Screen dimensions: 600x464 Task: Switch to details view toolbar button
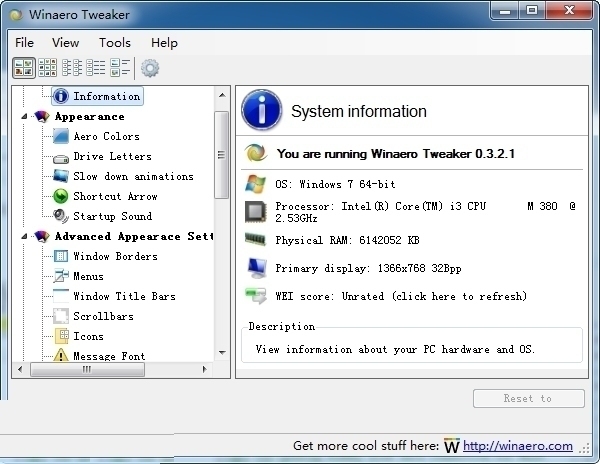96,68
